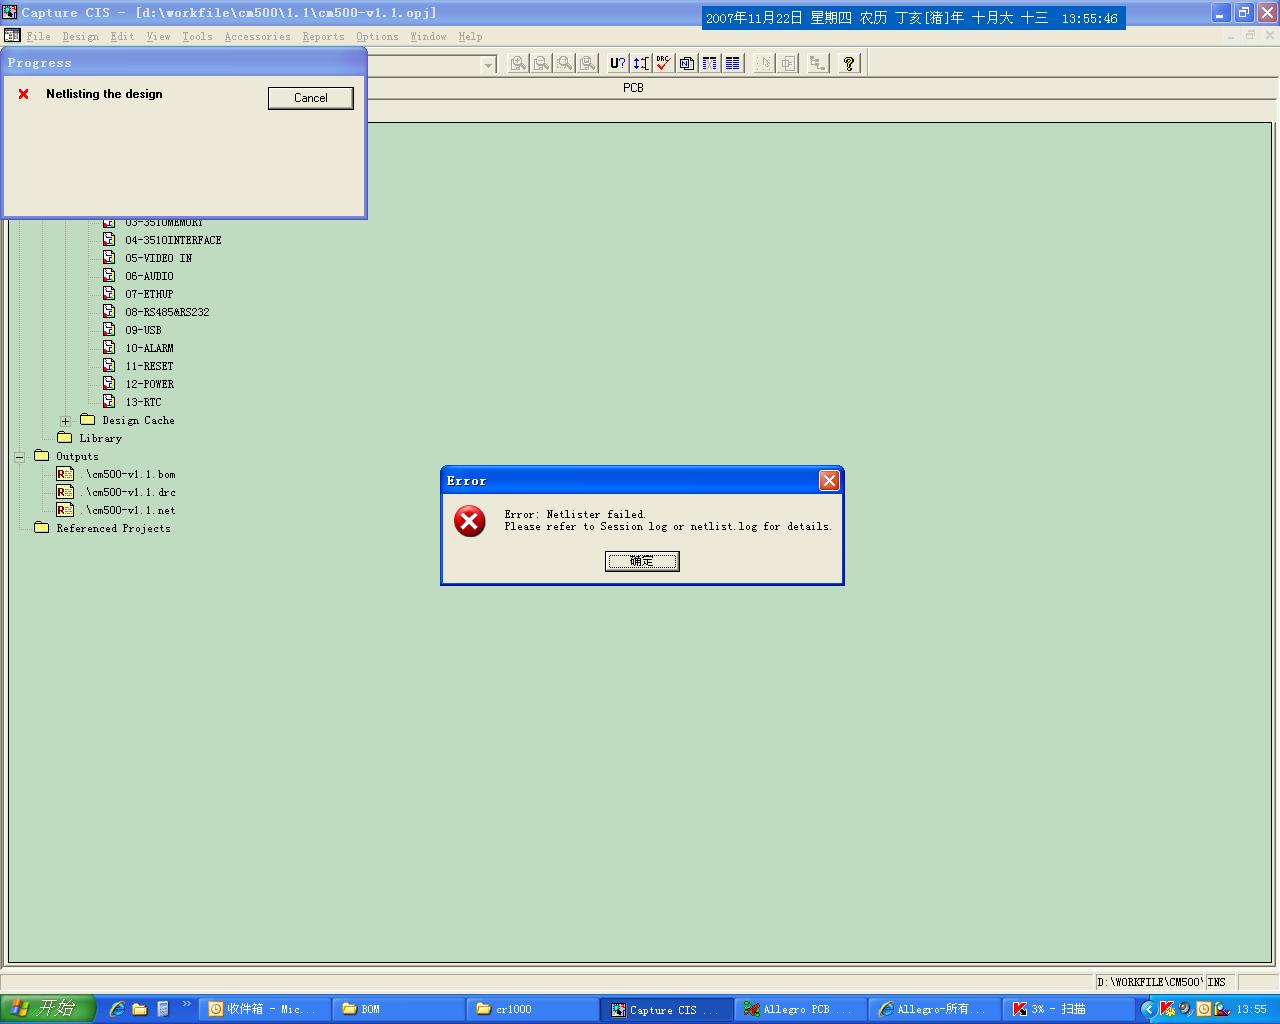The height and width of the screenshot is (1024, 1280).
Task: Open the Tools menu
Action: pos(197,36)
